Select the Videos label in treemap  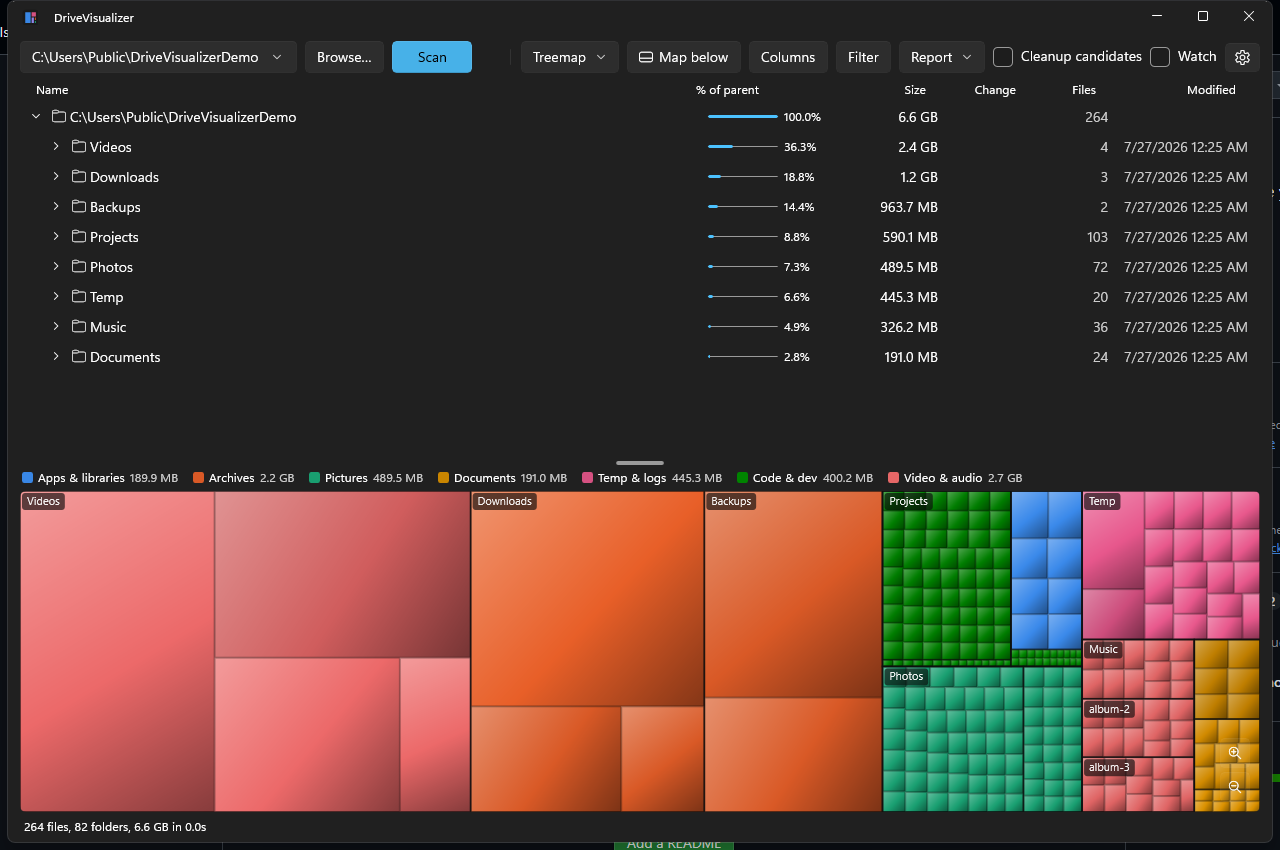43,501
